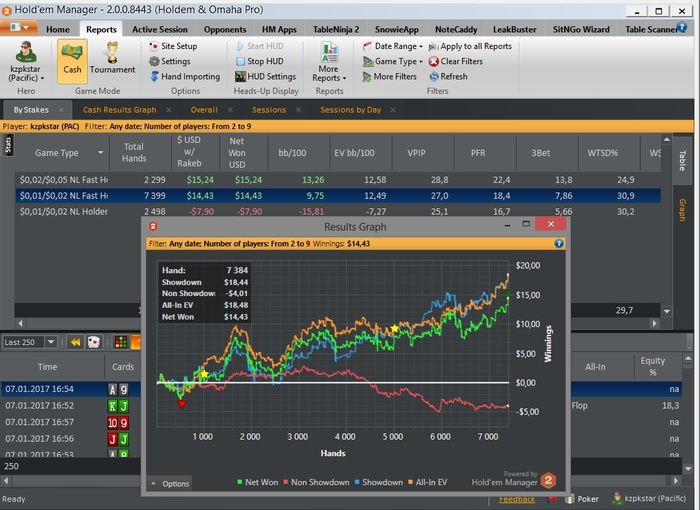
Task: Open Site Setup options
Action: pyautogui.click(x=173, y=46)
